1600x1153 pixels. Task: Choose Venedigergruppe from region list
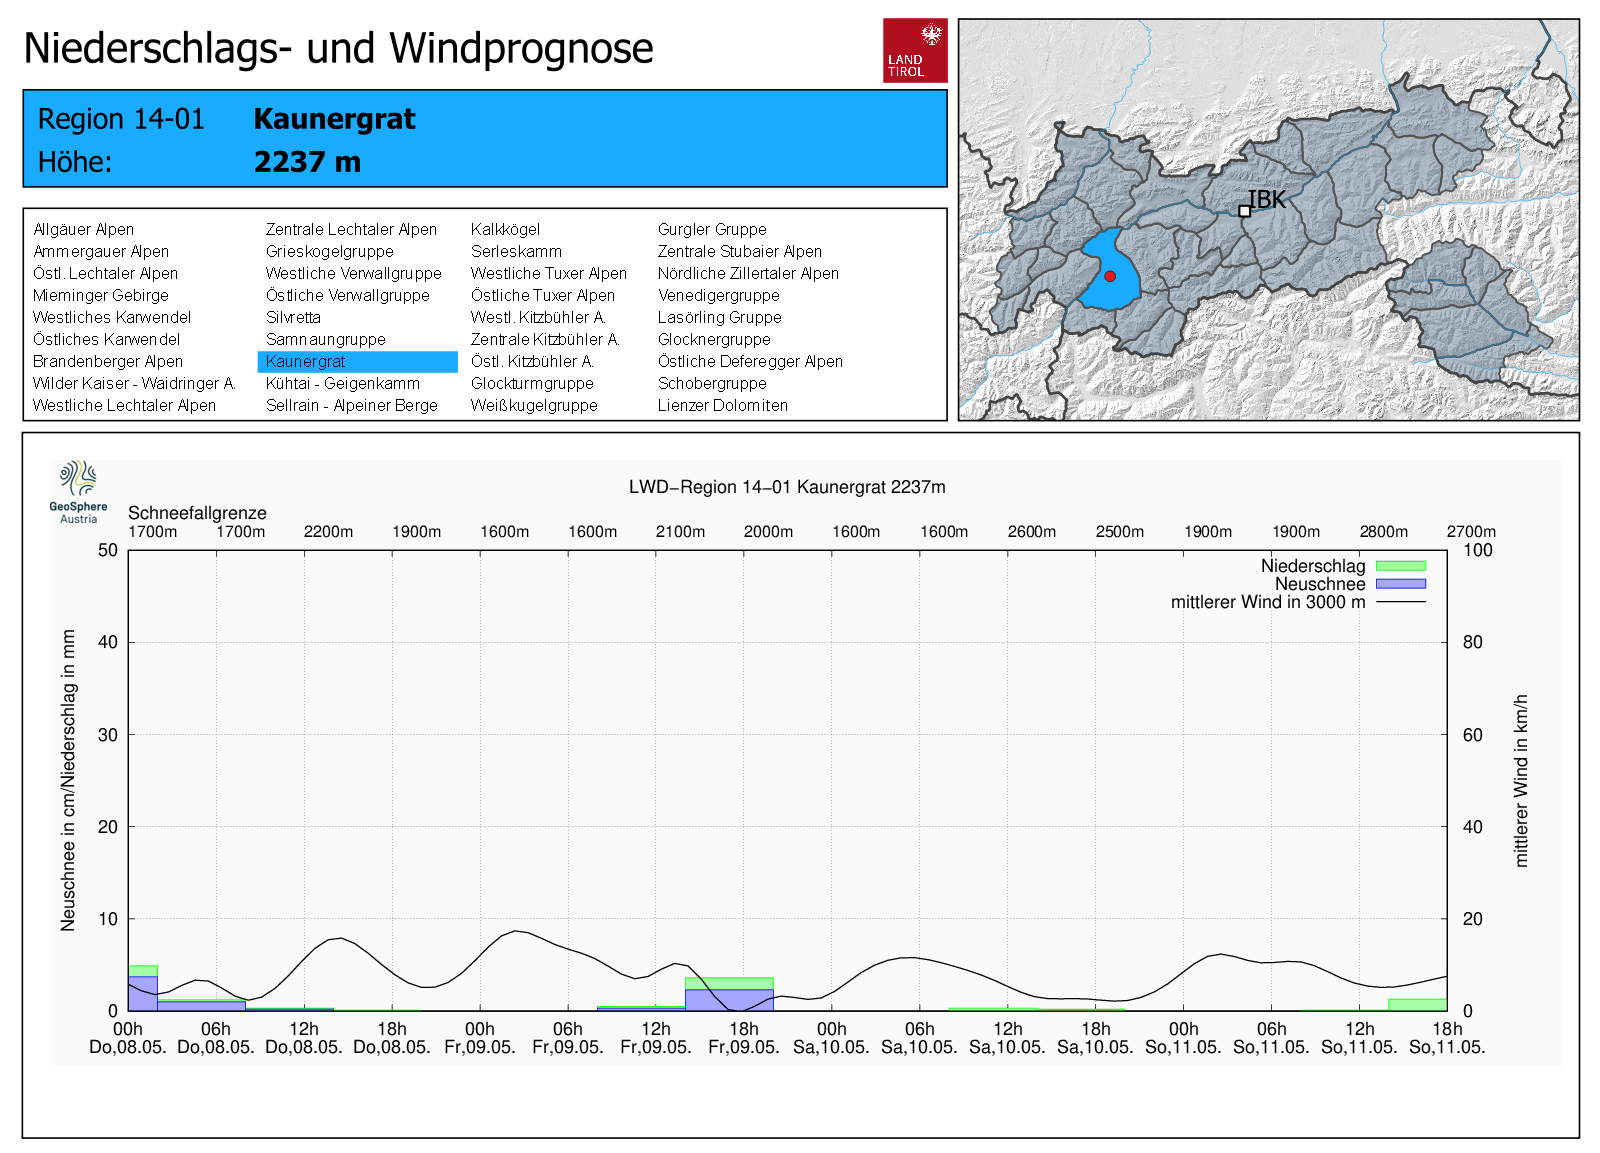pyautogui.click(x=718, y=295)
